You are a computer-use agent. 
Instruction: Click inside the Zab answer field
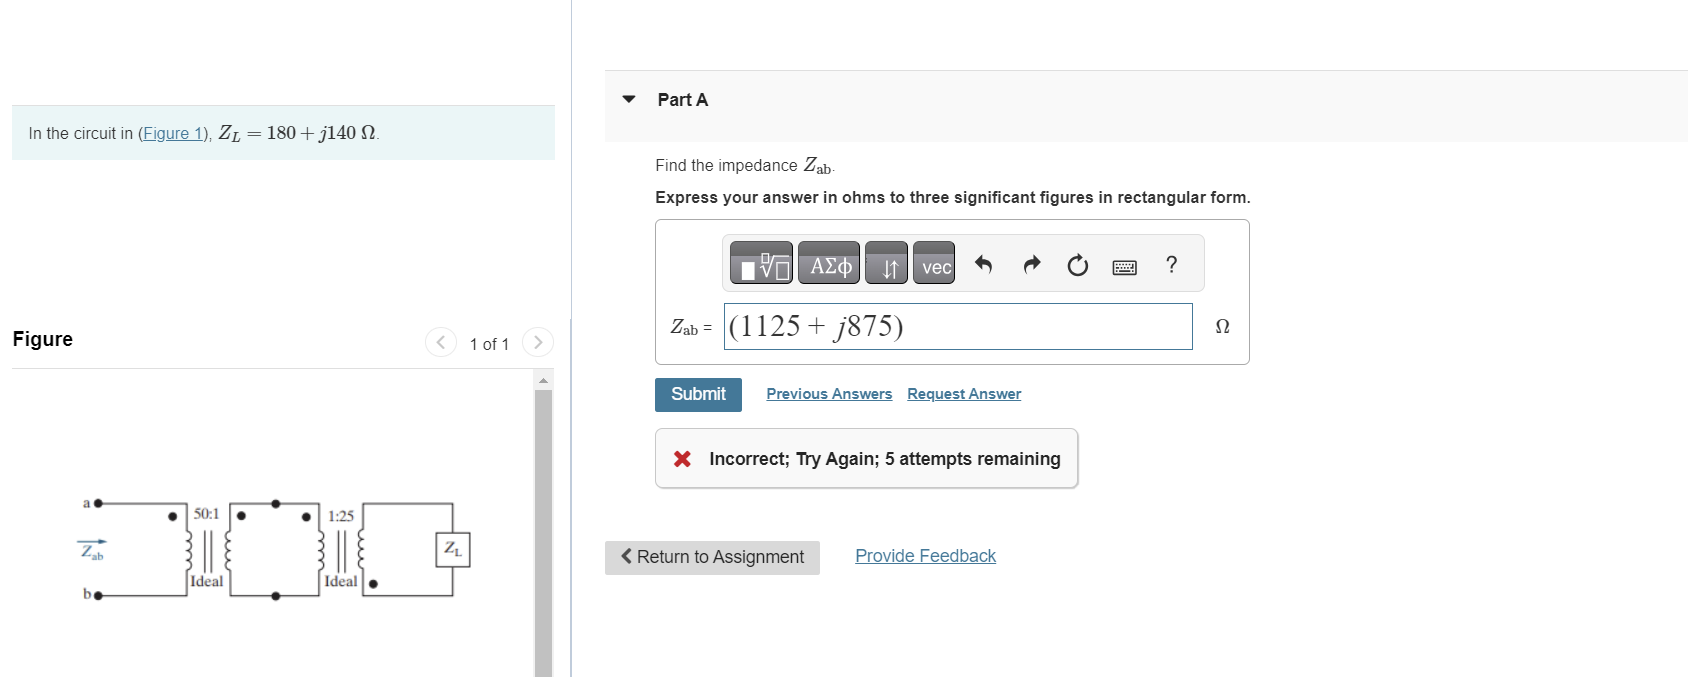click(957, 326)
